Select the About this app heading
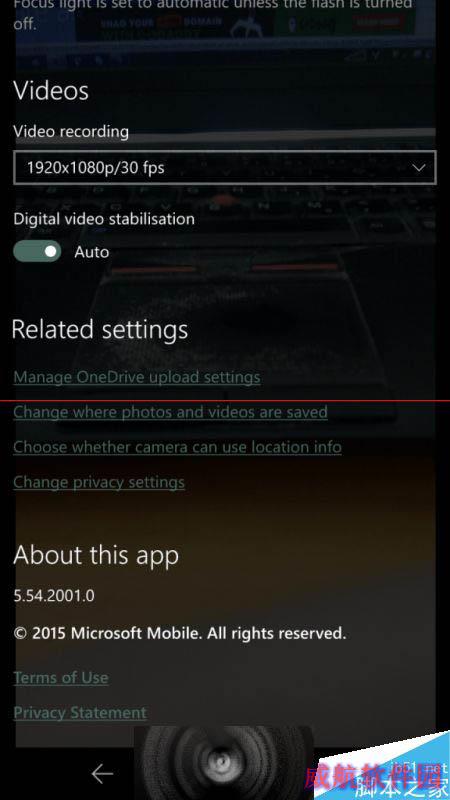The height and width of the screenshot is (800, 450). 96,555
